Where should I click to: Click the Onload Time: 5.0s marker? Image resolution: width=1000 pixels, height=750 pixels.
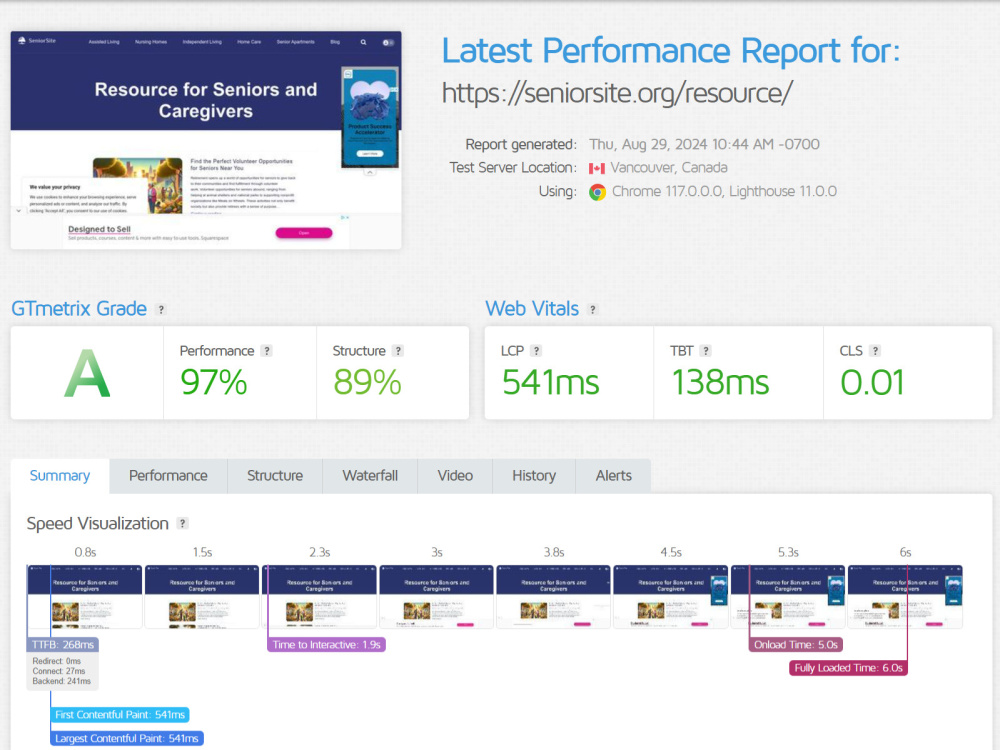click(x=796, y=645)
